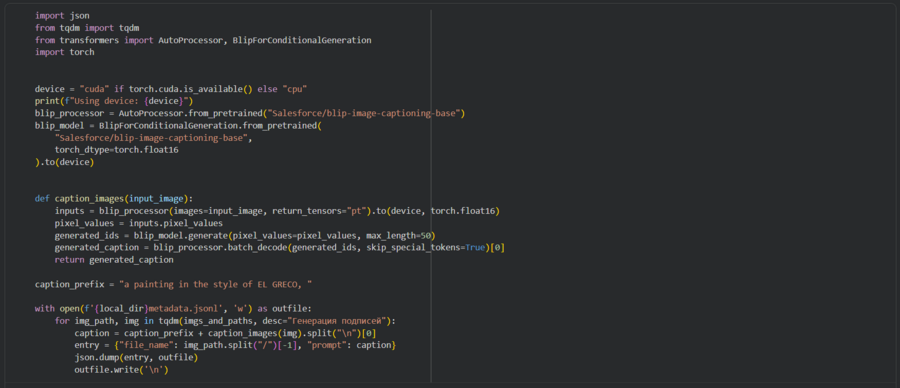Click the json.dump(entry, outfile) line
This screenshot has height=388, width=900.
pyautogui.click(x=136, y=357)
